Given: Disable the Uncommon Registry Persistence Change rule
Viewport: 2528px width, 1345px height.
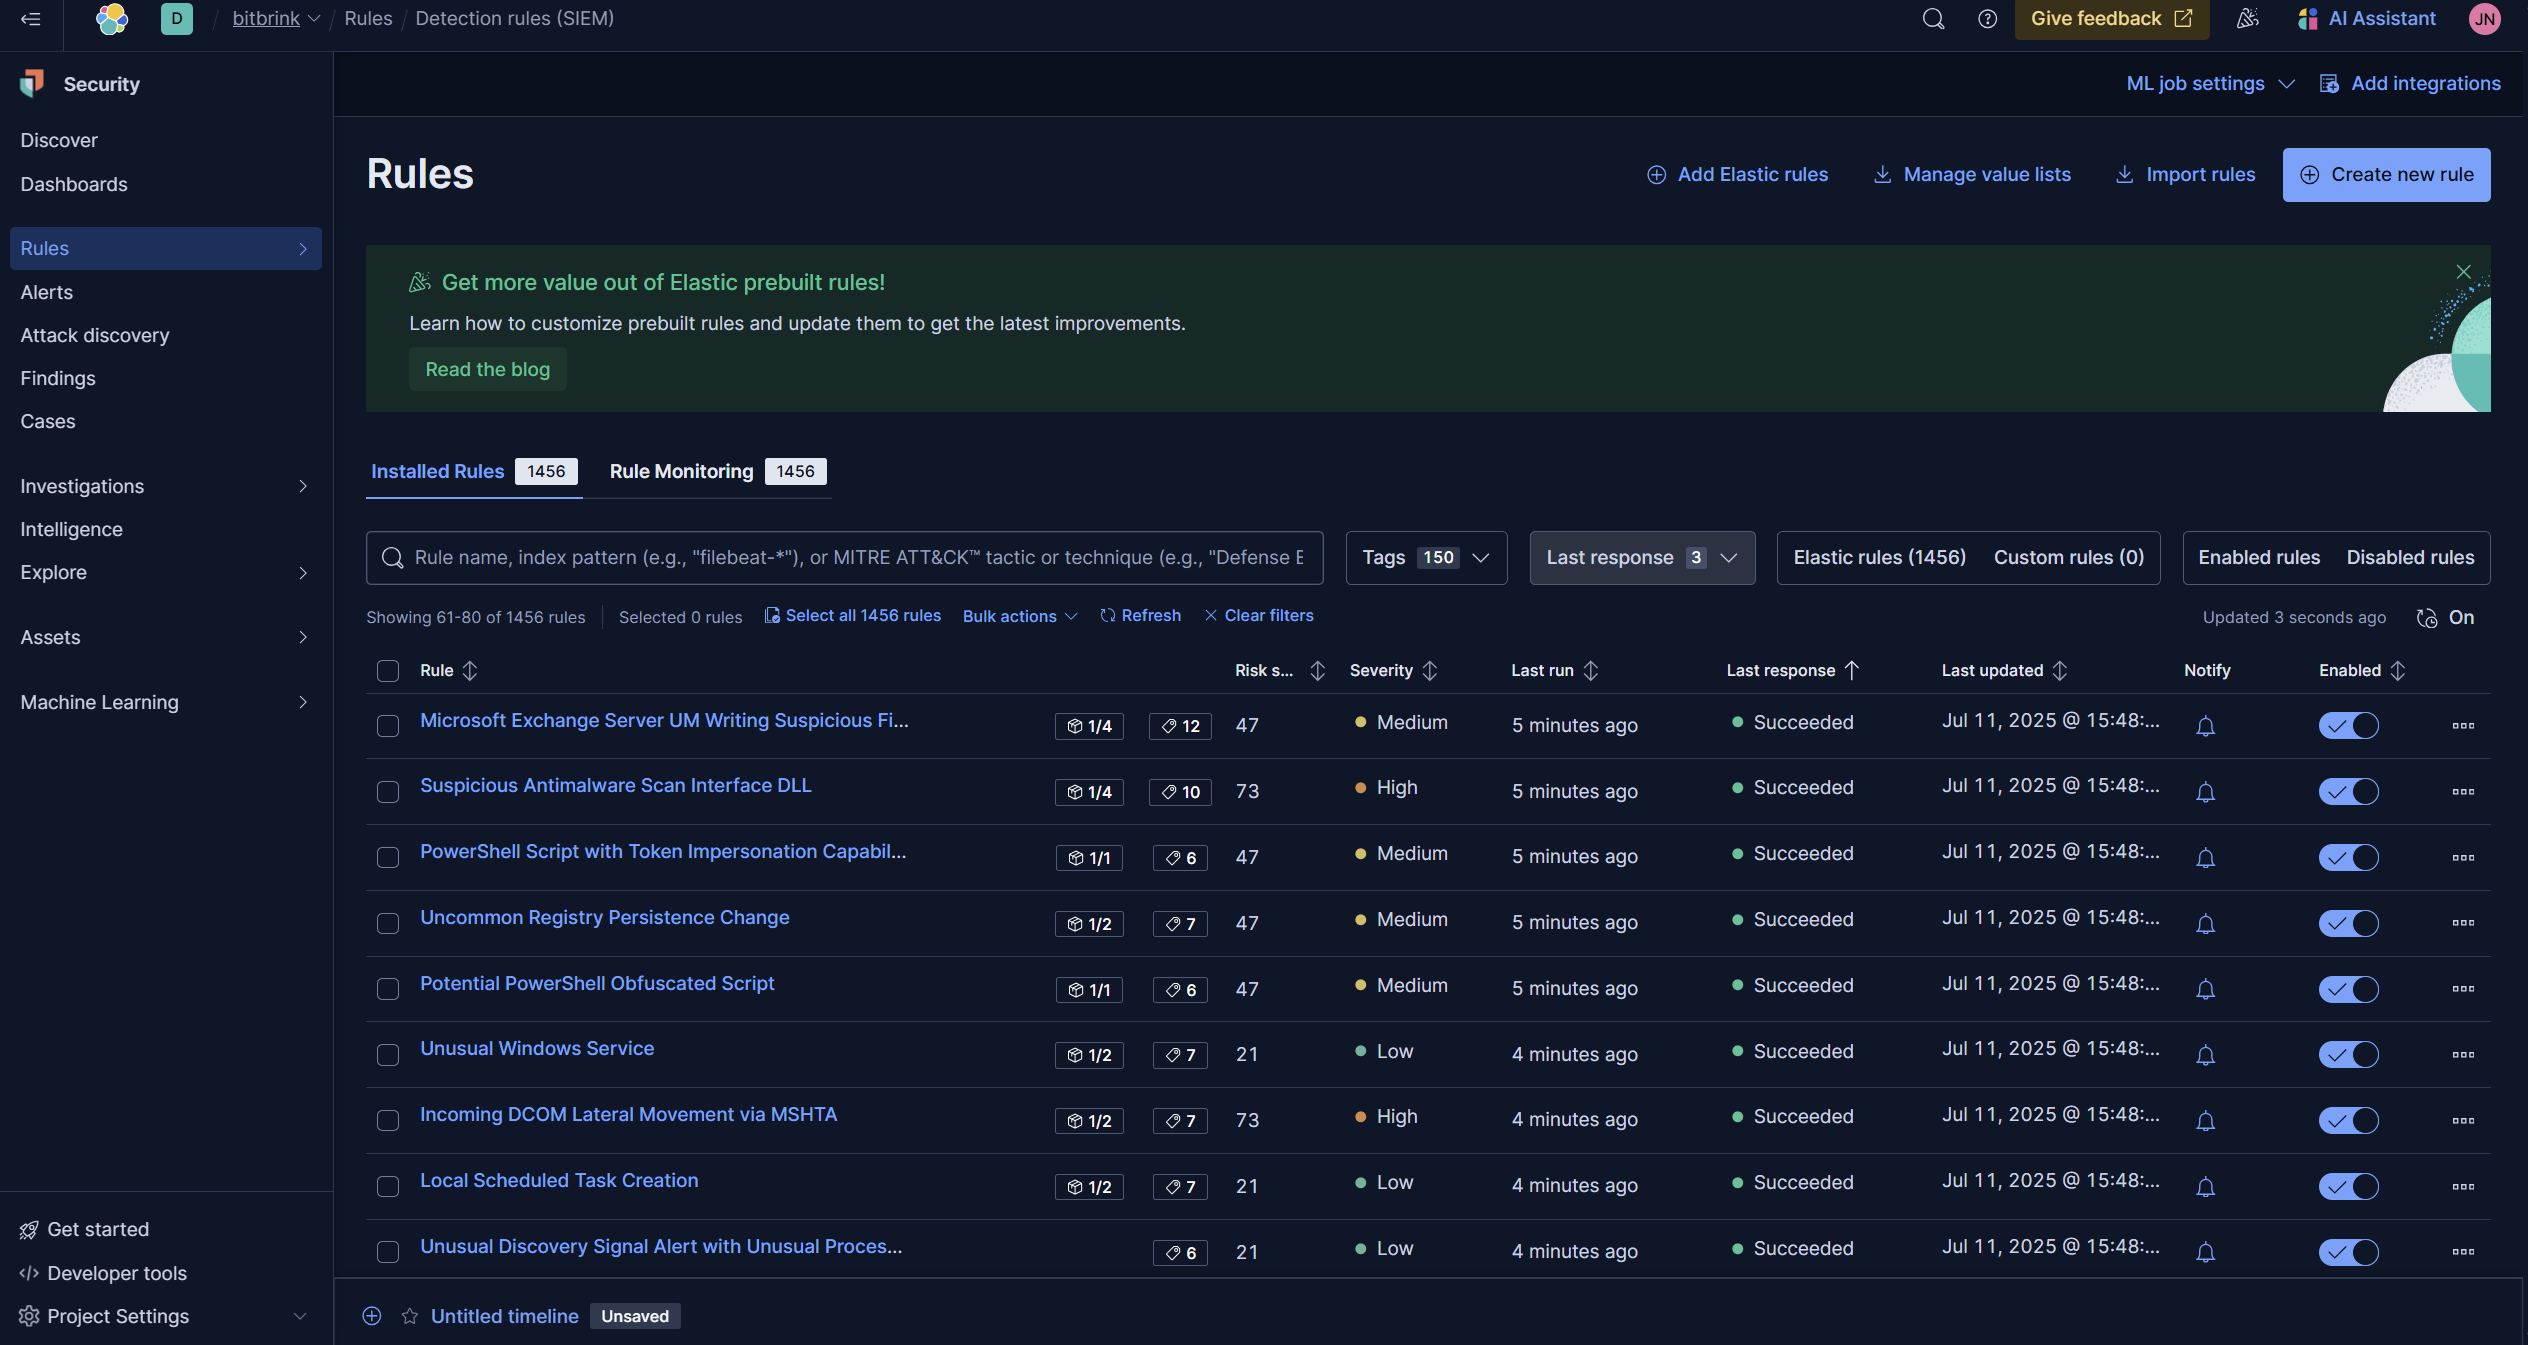Looking at the screenshot, I should coord(2348,923).
